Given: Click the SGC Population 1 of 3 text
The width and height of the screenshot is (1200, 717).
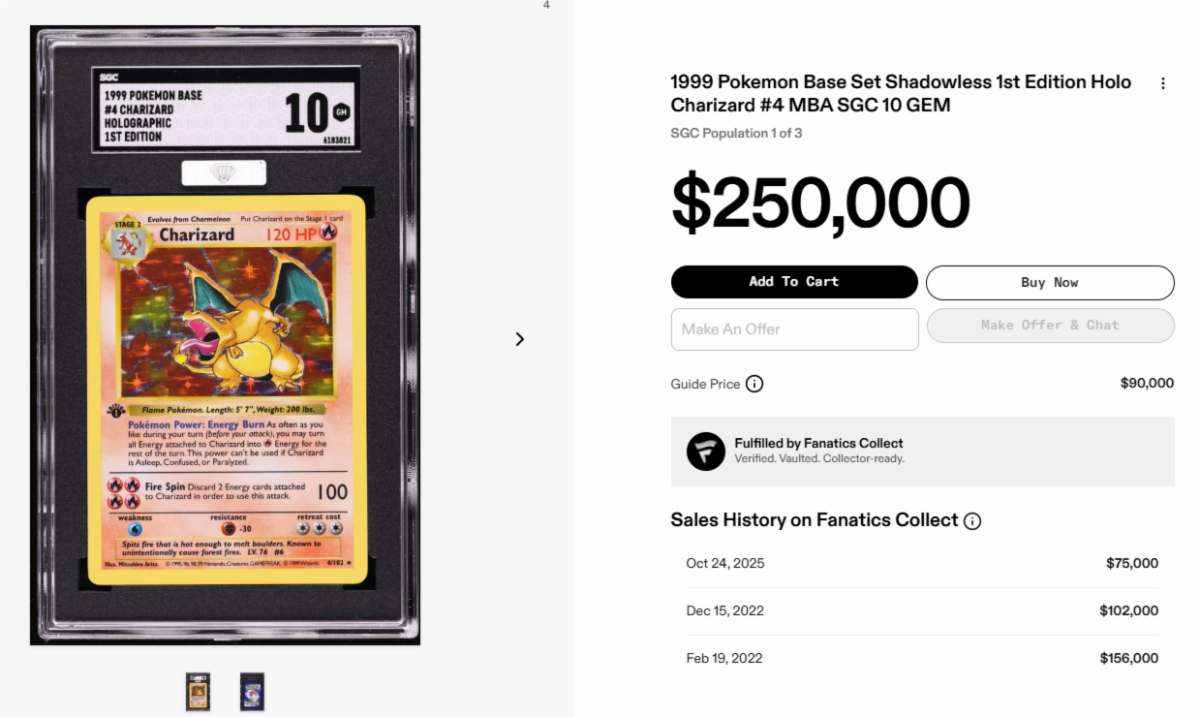Looking at the screenshot, I should click(x=736, y=133).
